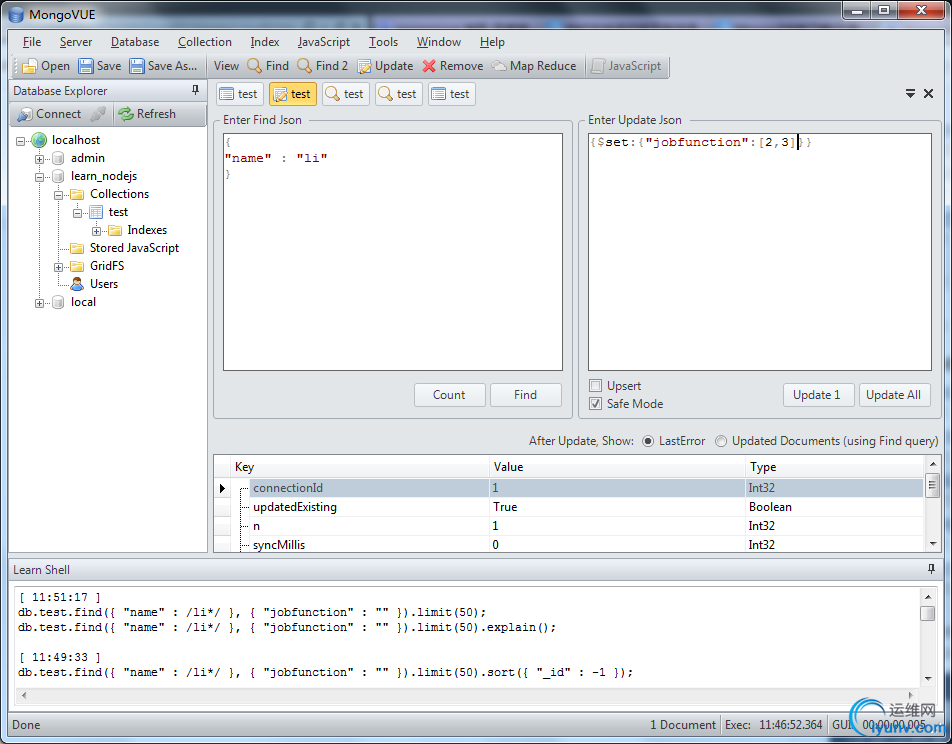
Task: Click the Connect icon in Database Explorer
Action: pos(24,114)
